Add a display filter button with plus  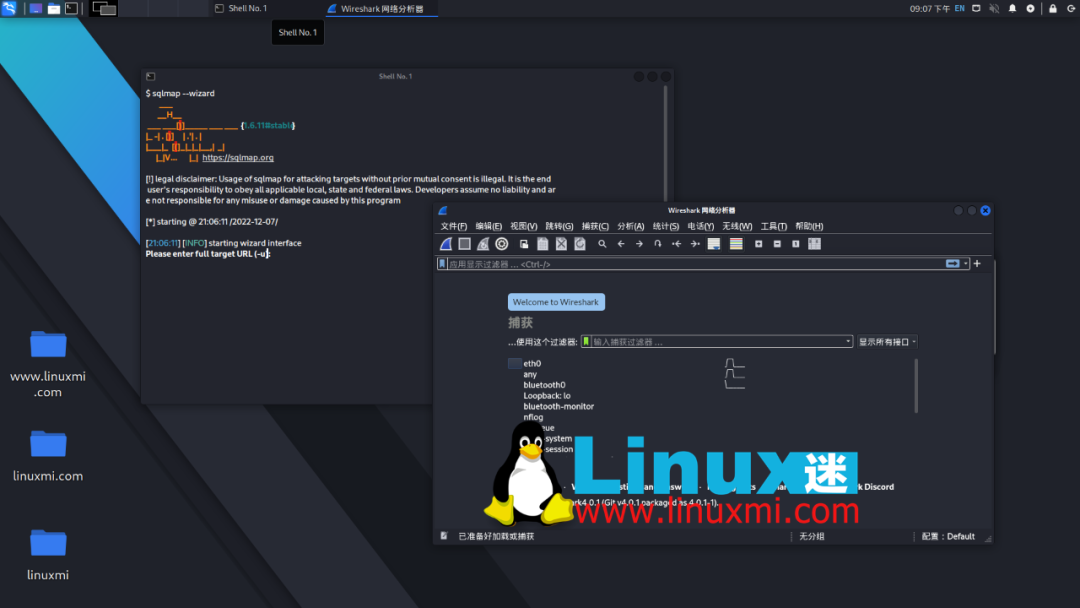pyautogui.click(x=977, y=264)
